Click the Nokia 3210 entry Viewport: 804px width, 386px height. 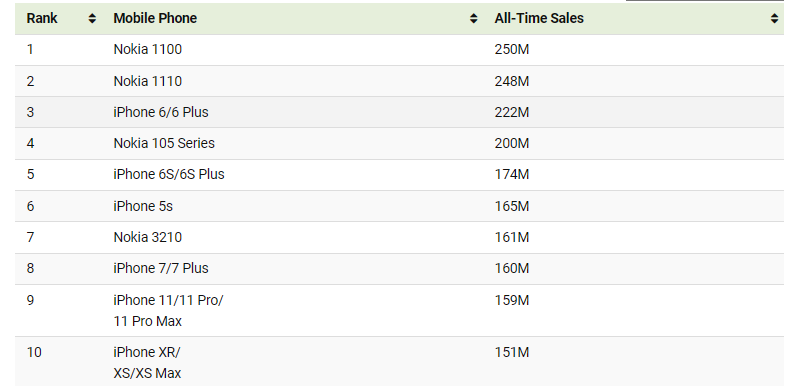[x=148, y=237]
